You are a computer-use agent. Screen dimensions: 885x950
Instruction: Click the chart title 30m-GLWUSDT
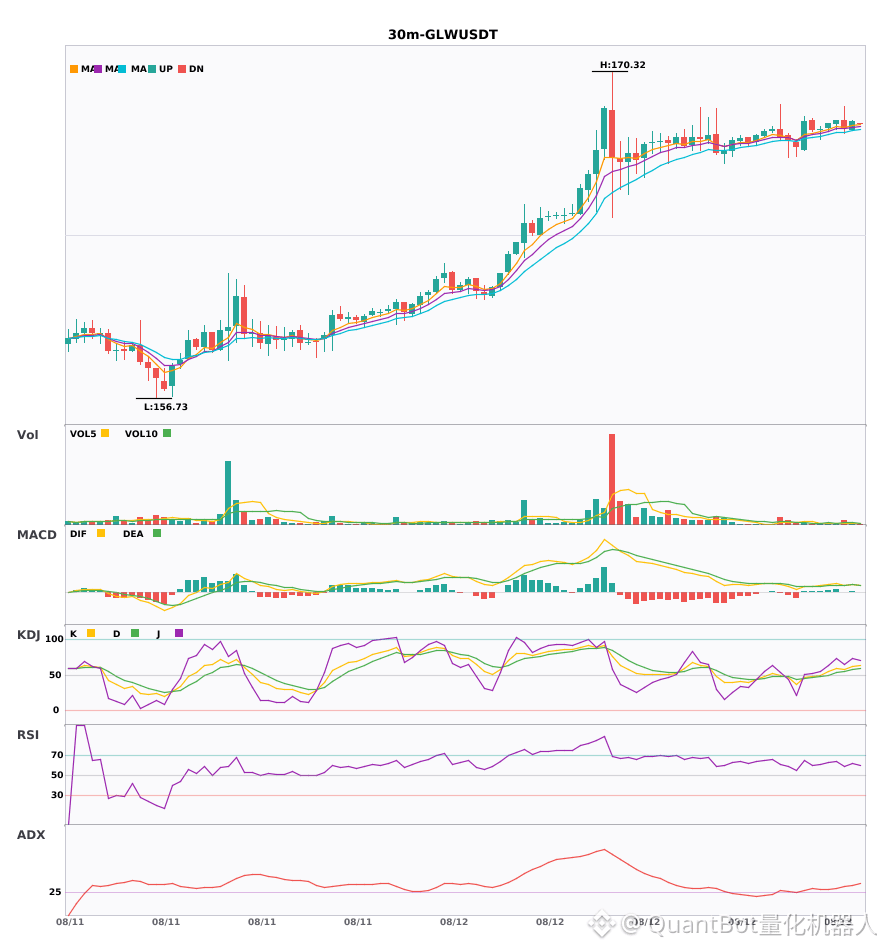443,35
